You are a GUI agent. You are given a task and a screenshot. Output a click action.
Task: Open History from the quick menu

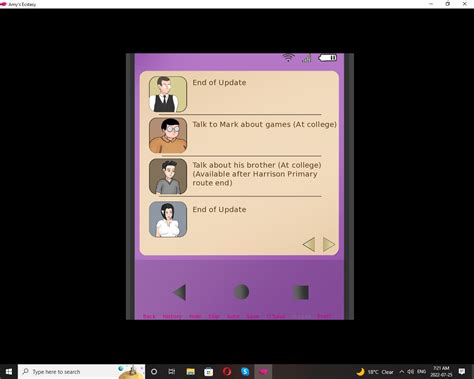[172, 316]
